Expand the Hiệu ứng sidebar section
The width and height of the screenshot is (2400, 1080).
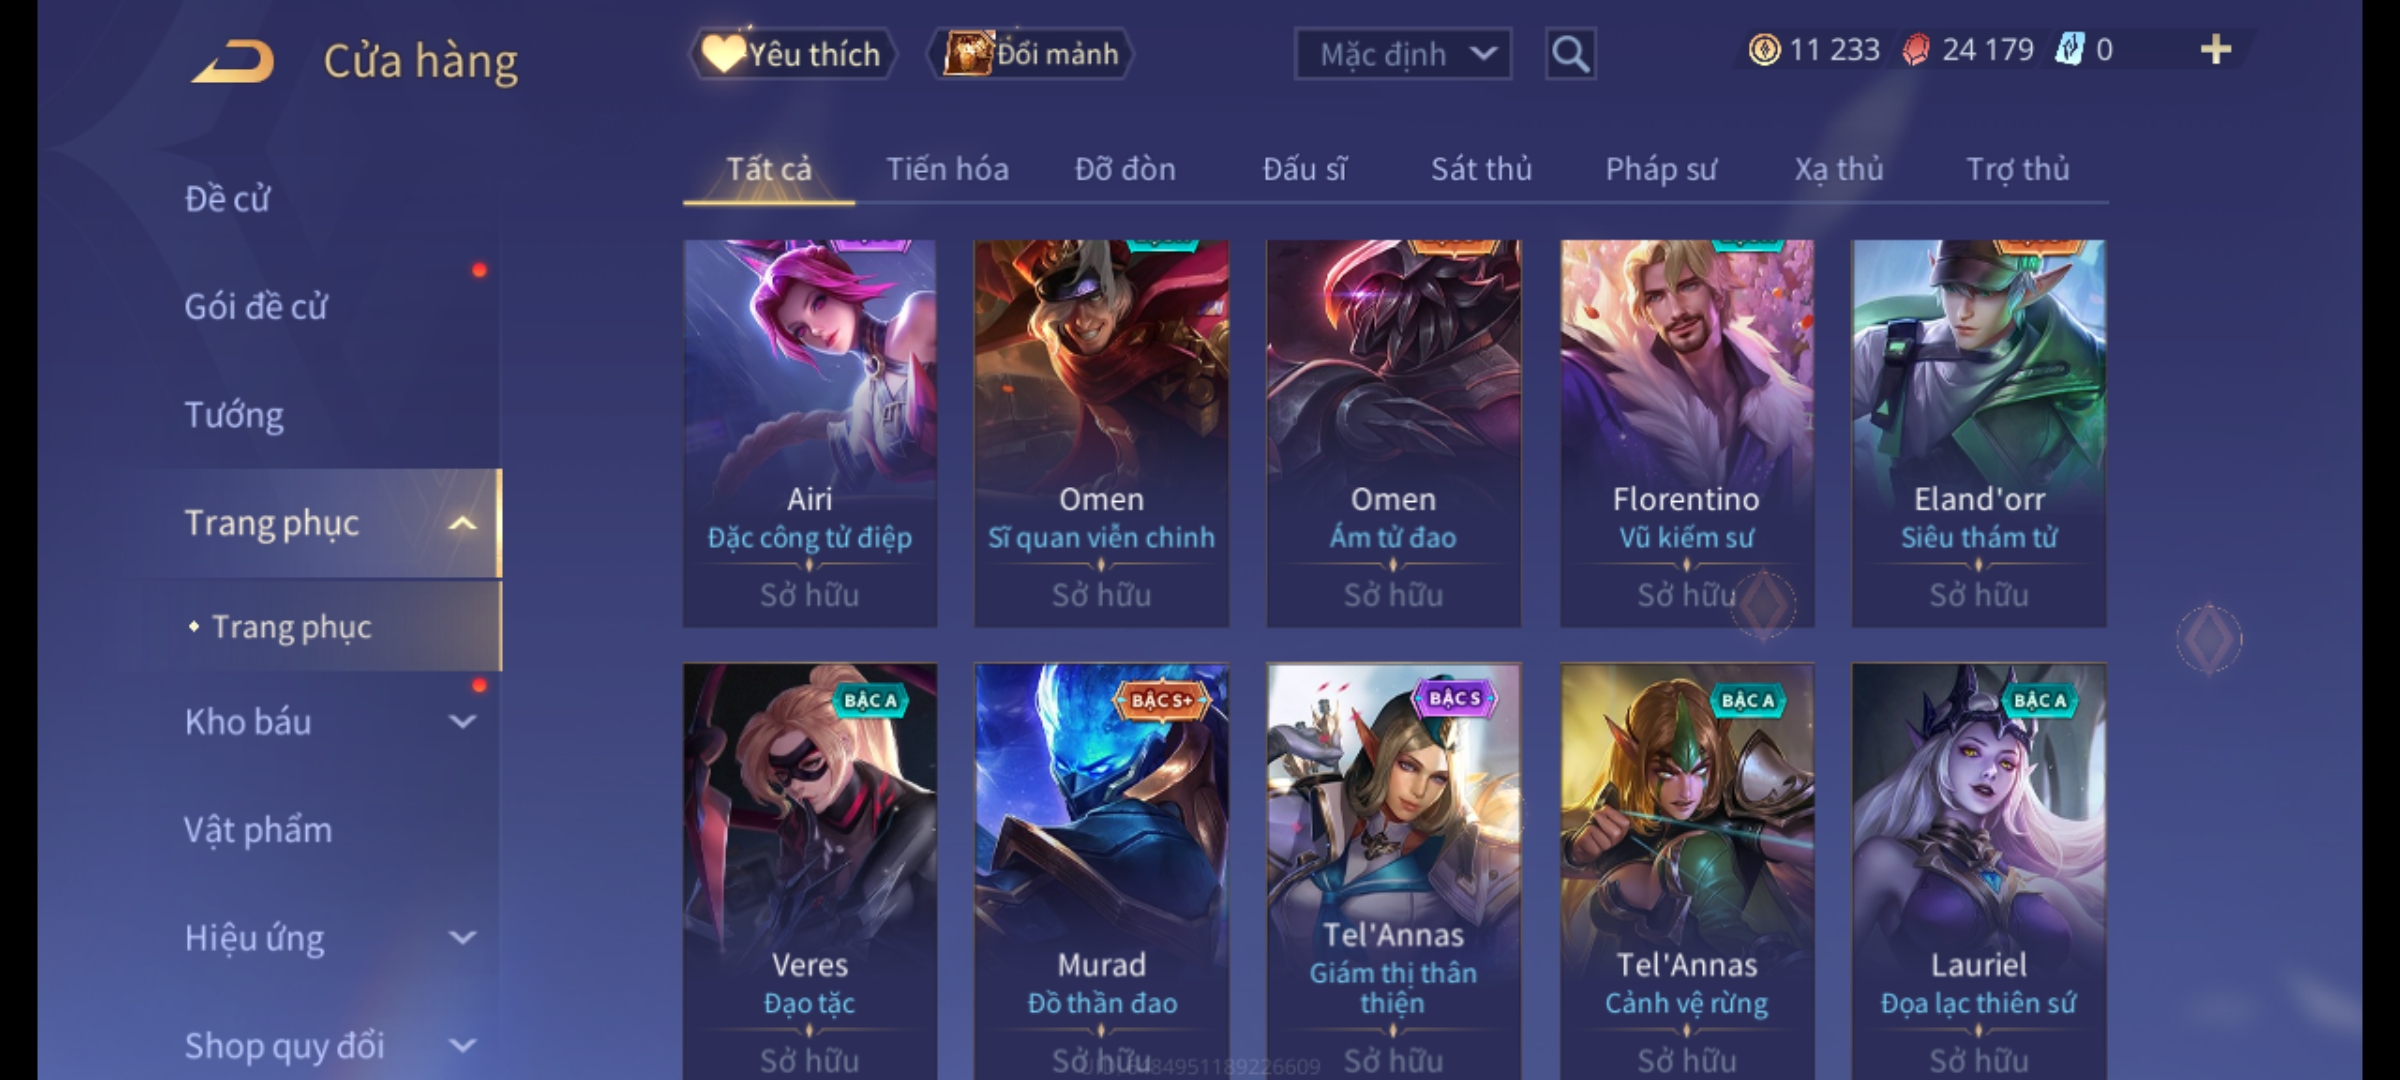click(x=462, y=937)
